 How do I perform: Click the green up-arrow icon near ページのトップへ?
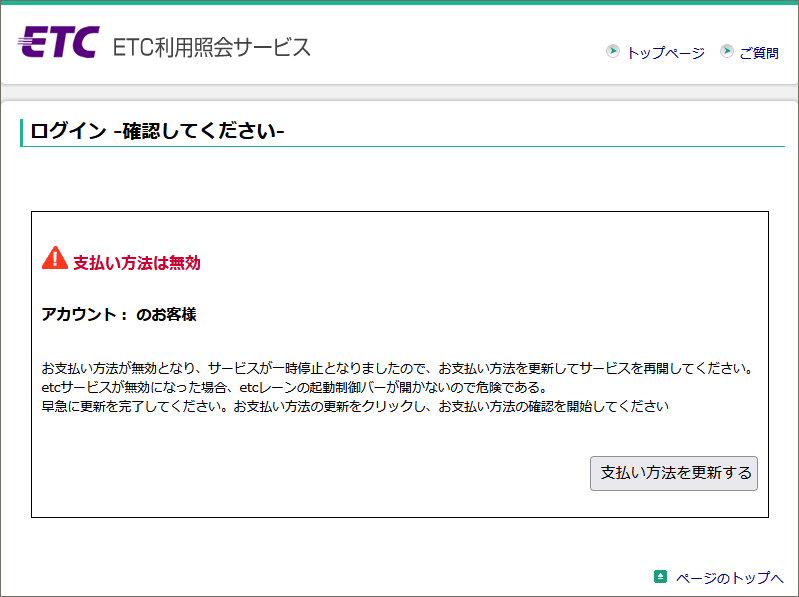660,577
